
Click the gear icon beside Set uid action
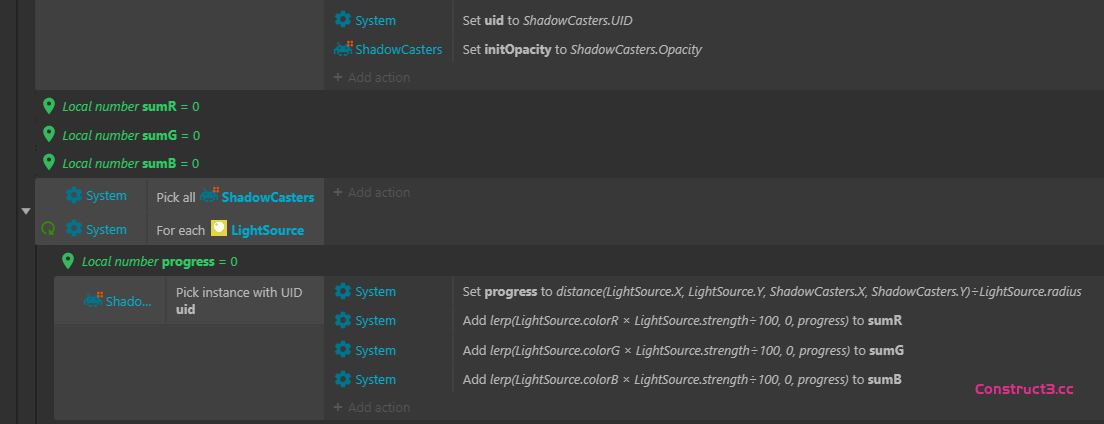[343, 20]
